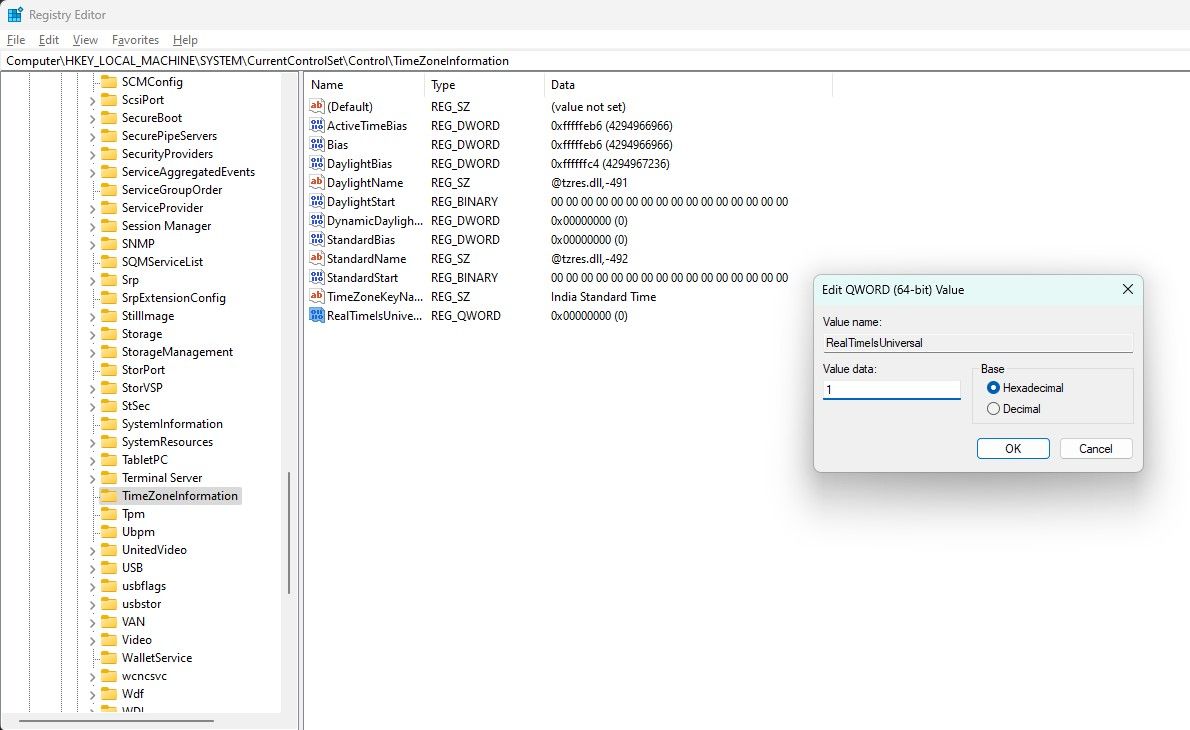Viewport: 1190px width, 730px height.
Task: Click the REG_BINARY icon beside DaylightStart
Action: [x=316, y=201]
